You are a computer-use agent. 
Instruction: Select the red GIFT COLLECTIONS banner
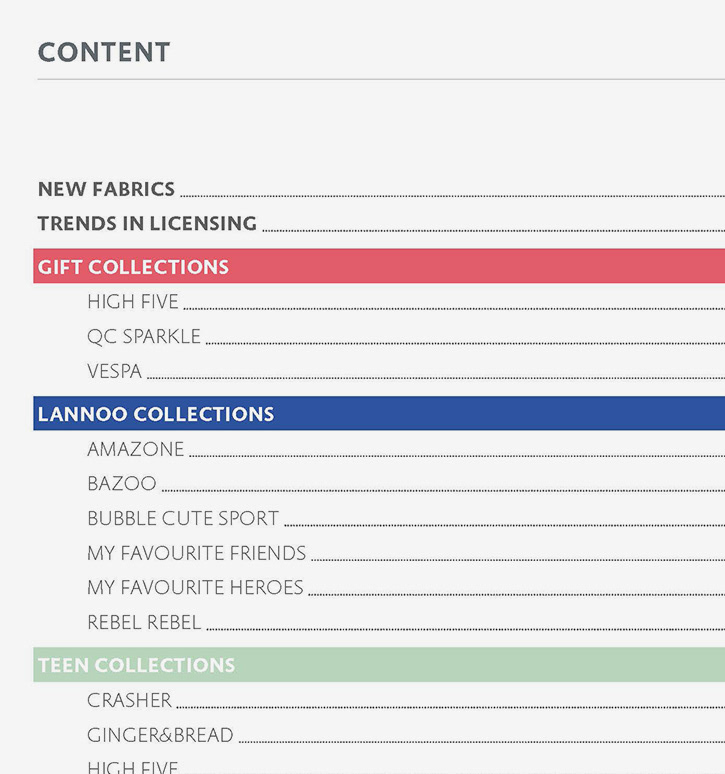pyautogui.click(x=379, y=266)
